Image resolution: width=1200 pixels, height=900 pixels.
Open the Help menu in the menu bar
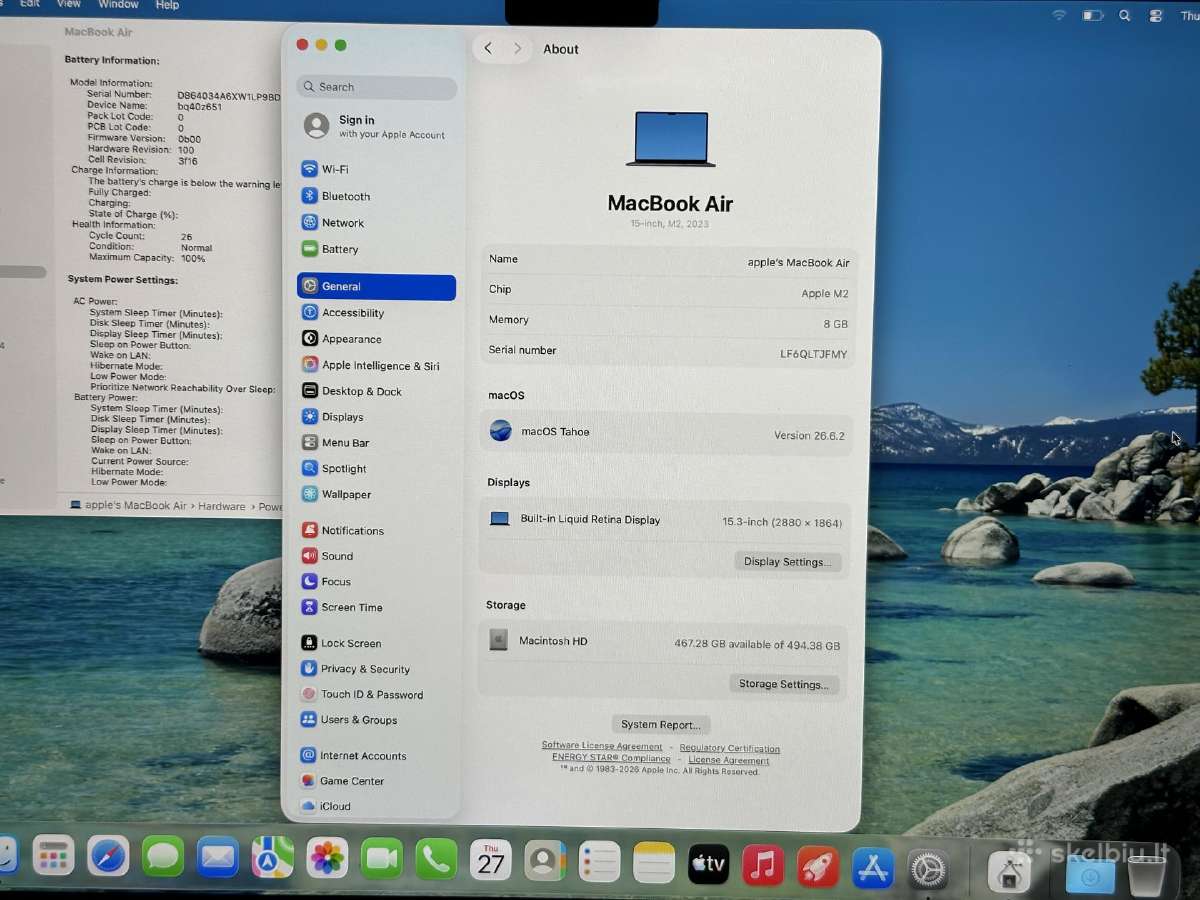(x=167, y=5)
